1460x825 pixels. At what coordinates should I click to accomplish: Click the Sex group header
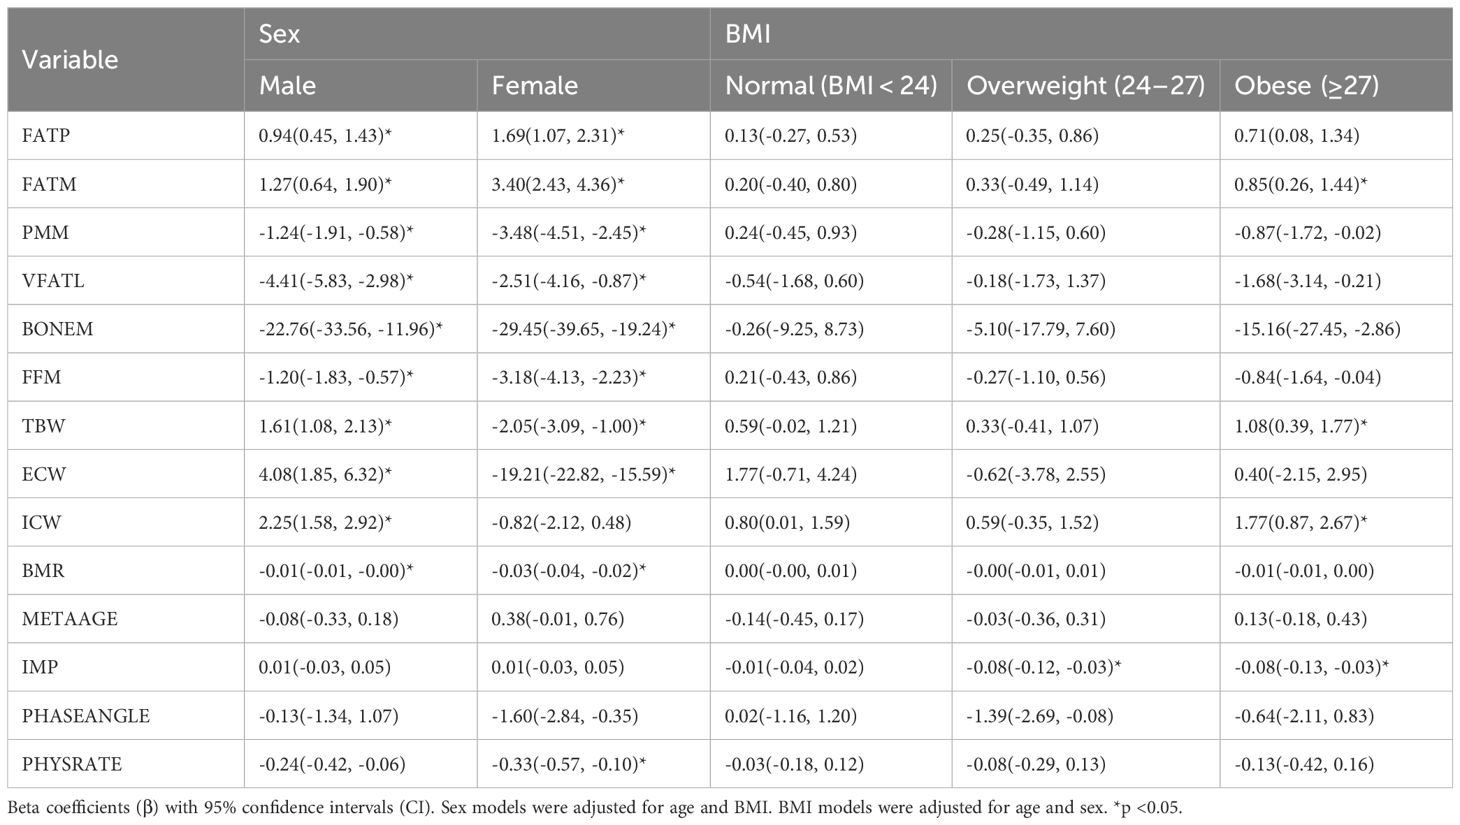tap(279, 34)
